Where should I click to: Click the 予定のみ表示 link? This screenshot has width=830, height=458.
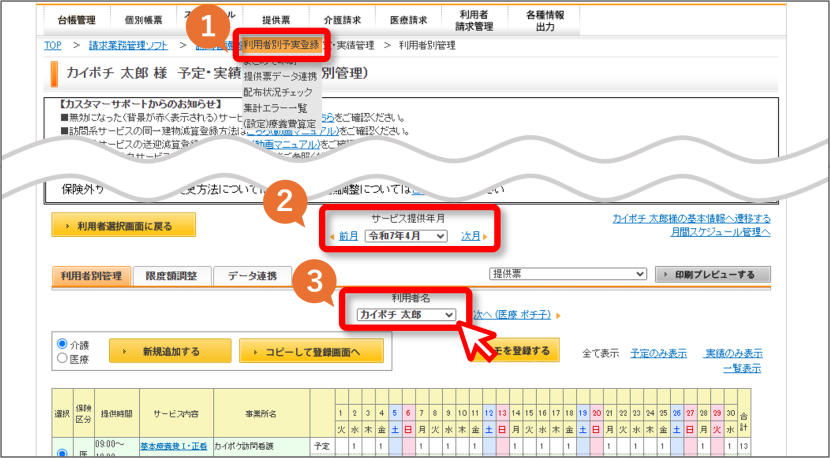point(658,353)
